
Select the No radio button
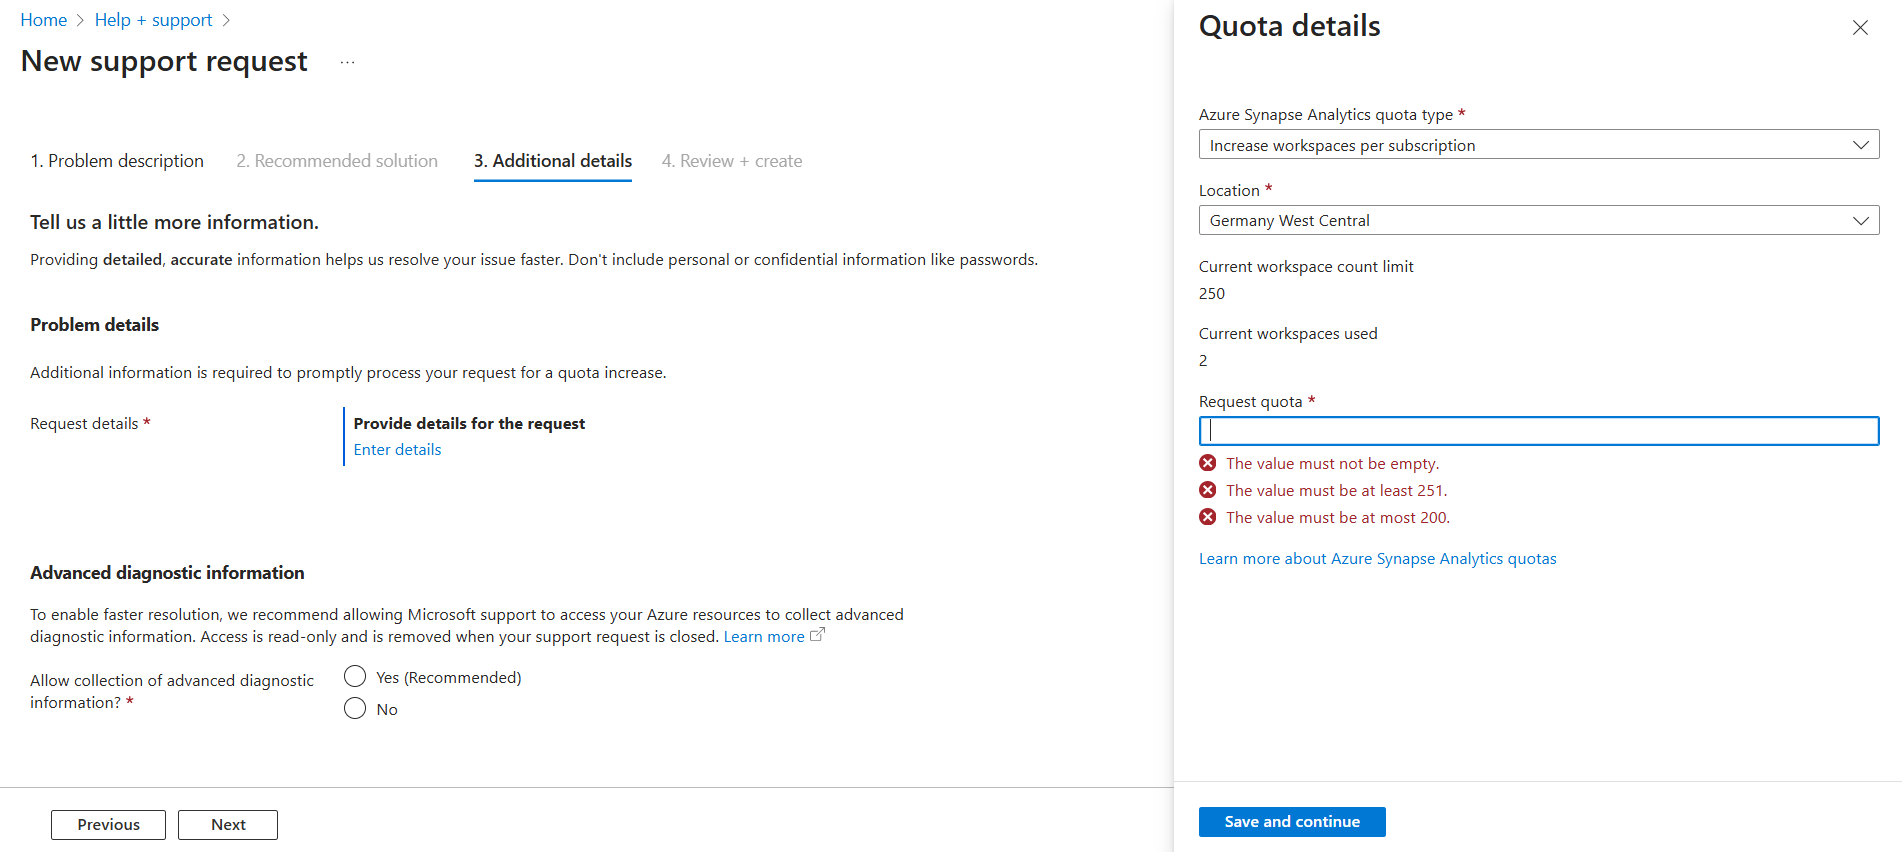point(355,709)
